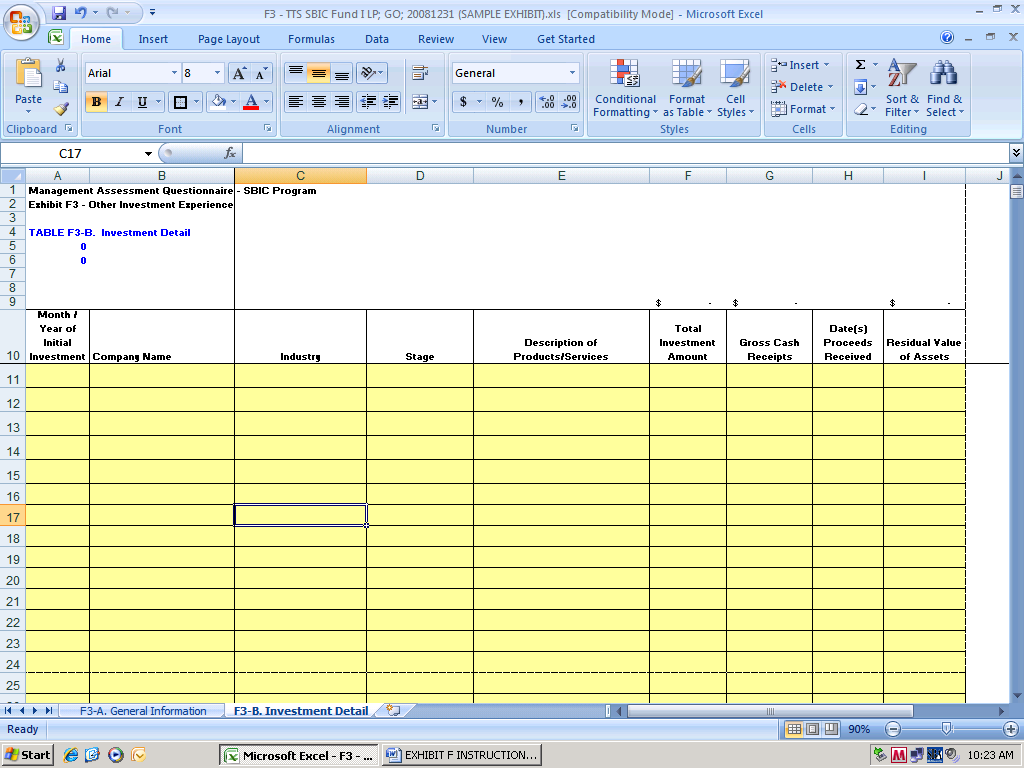Click the Format Painter brush icon
The height and width of the screenshot is (768, 1024).
61,109
